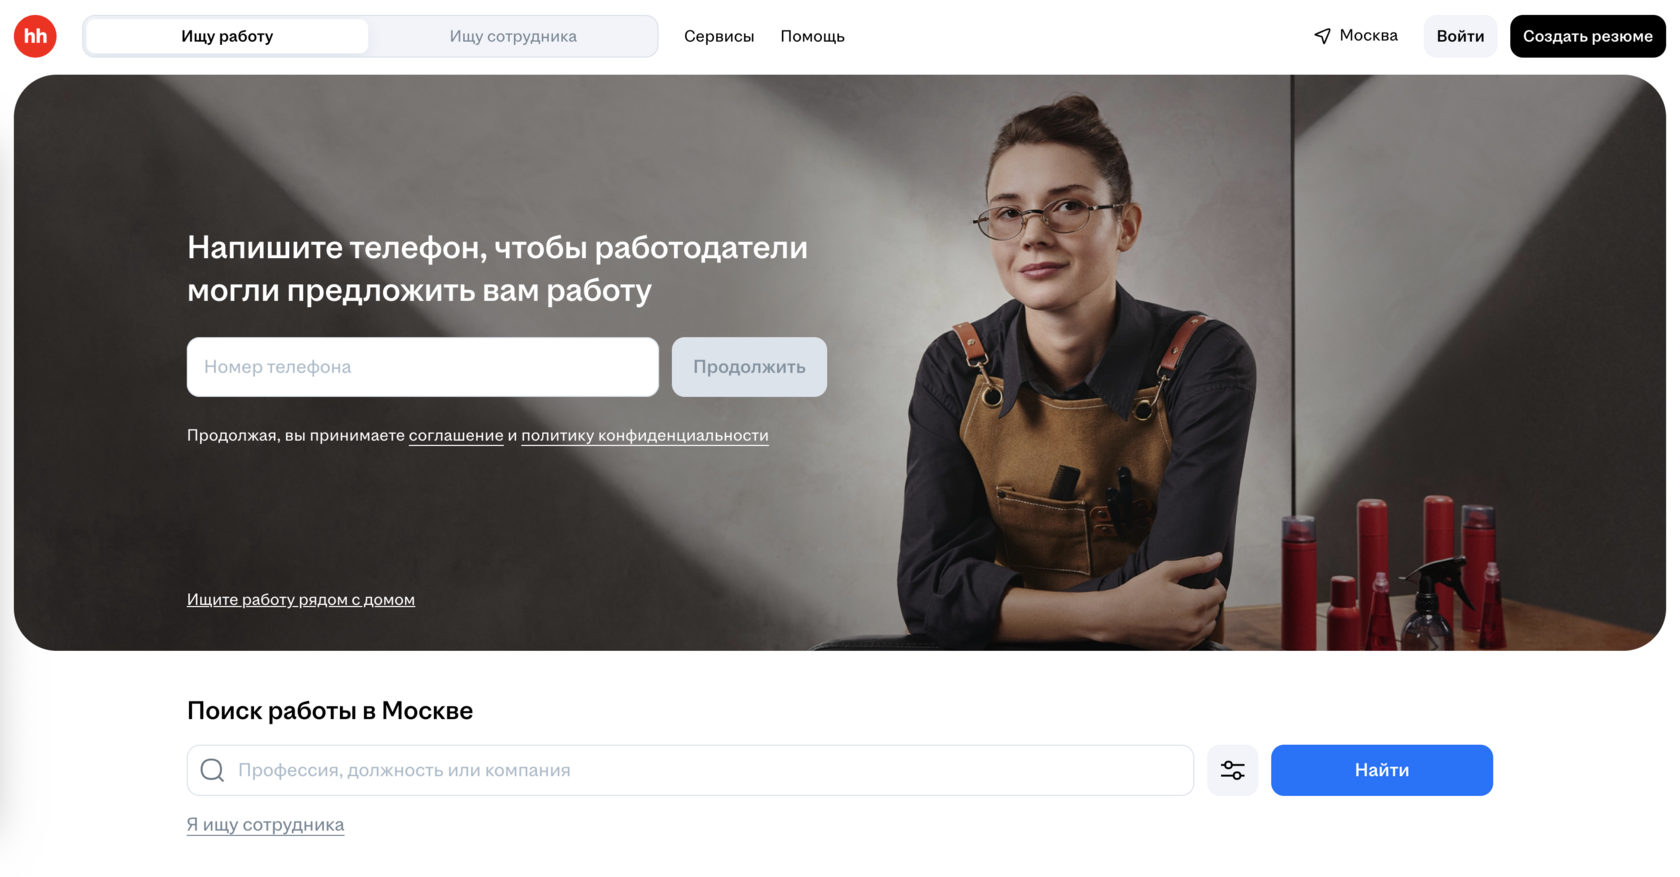Switch to the Ищу сотрудника tab
This screenshot has height=877, width=1680.
tap(513, 36)
